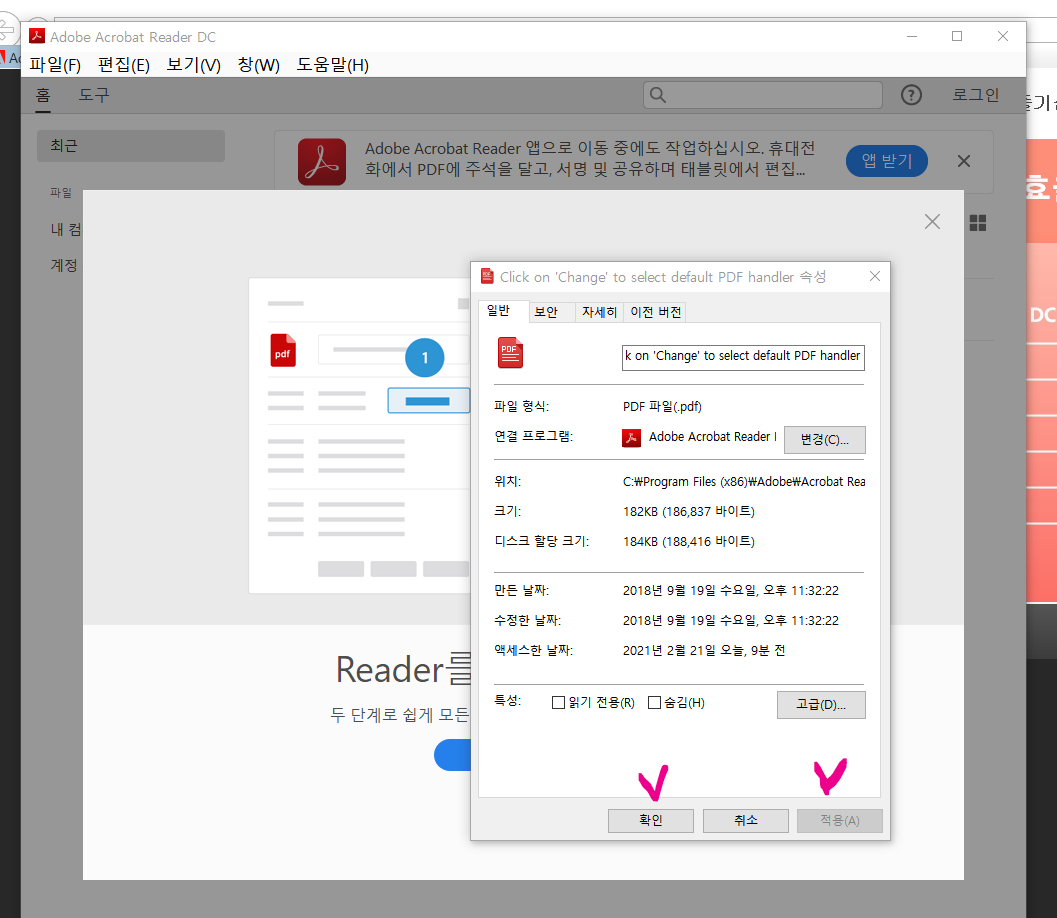Screen dimensions: 1057x918
Task: Click the search magnifier icon
Action: pyautogui.click(x=658, y=95)
